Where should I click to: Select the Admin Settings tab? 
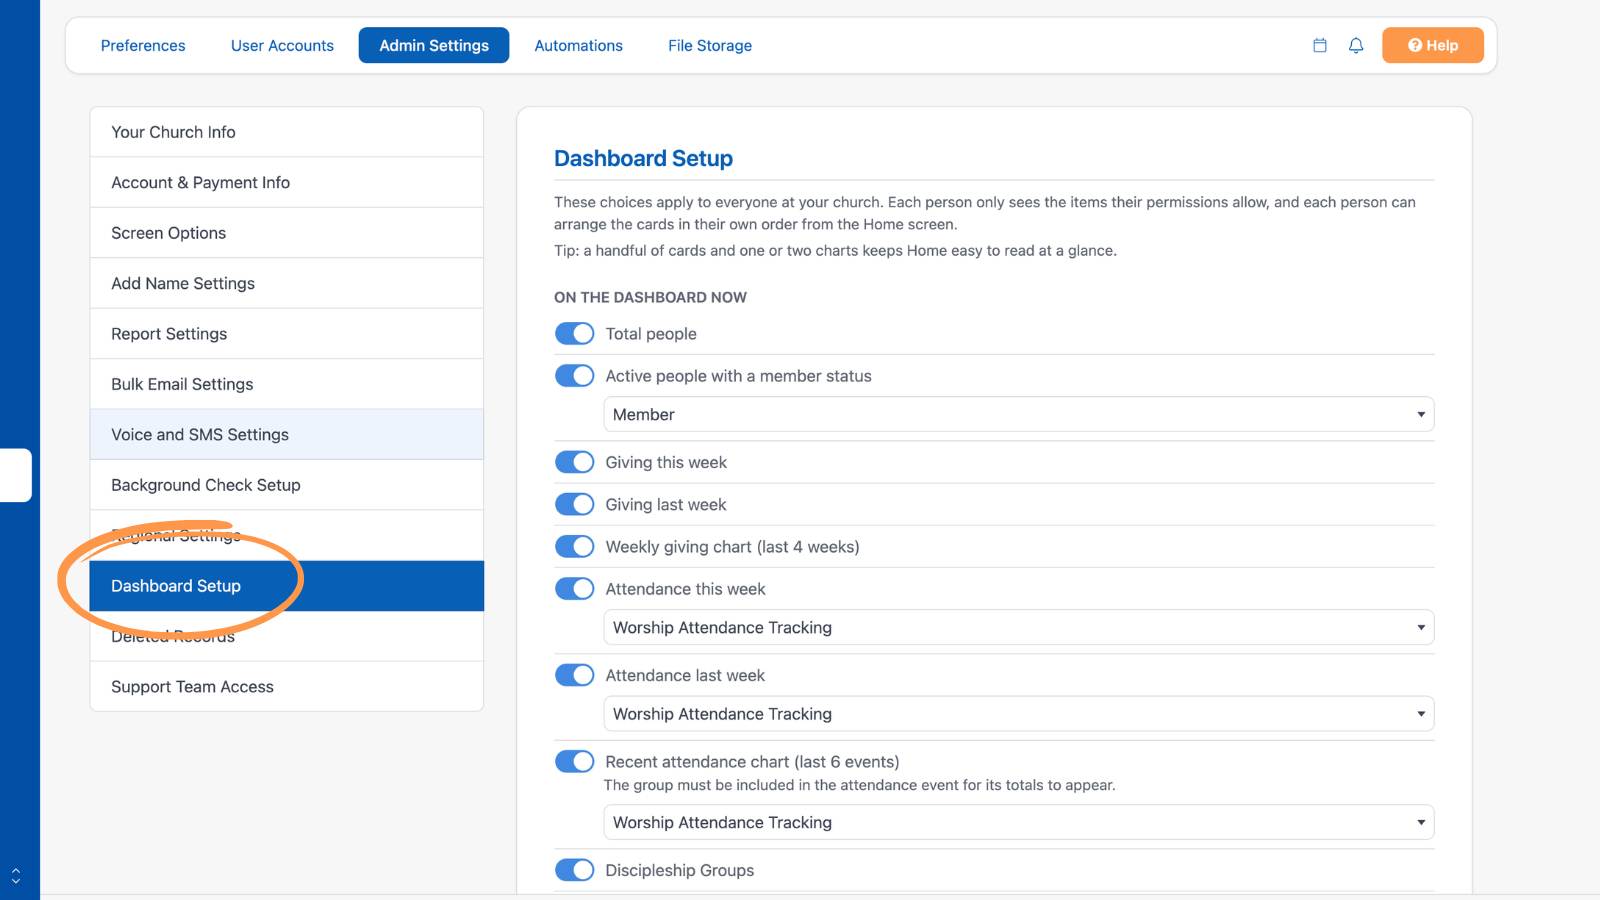[x=434, y=45]
